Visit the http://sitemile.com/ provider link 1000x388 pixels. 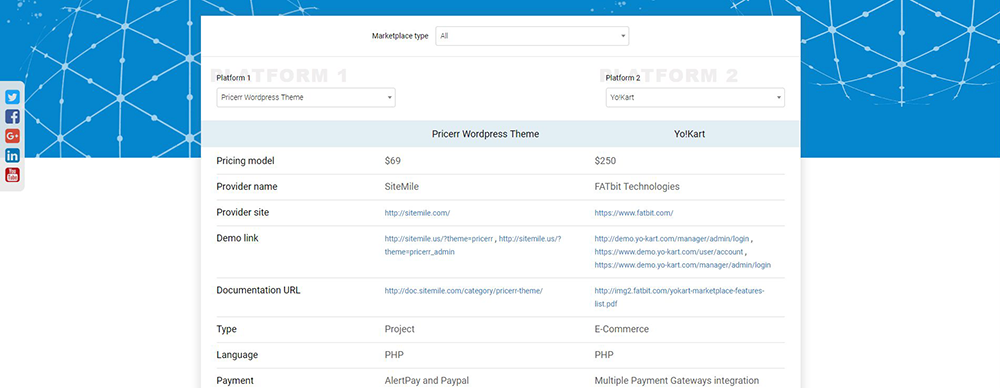click(x=418, y=213)
